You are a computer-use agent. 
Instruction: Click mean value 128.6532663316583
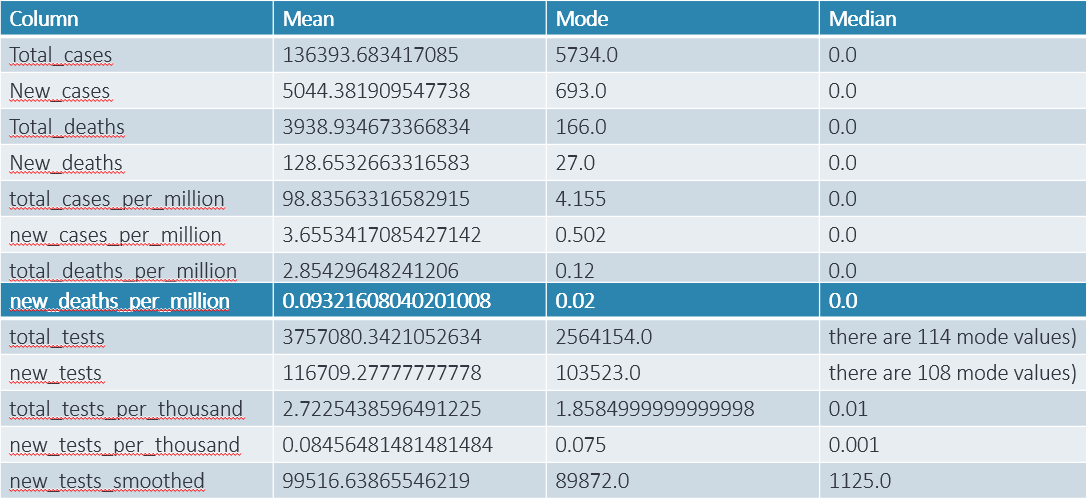375,163
